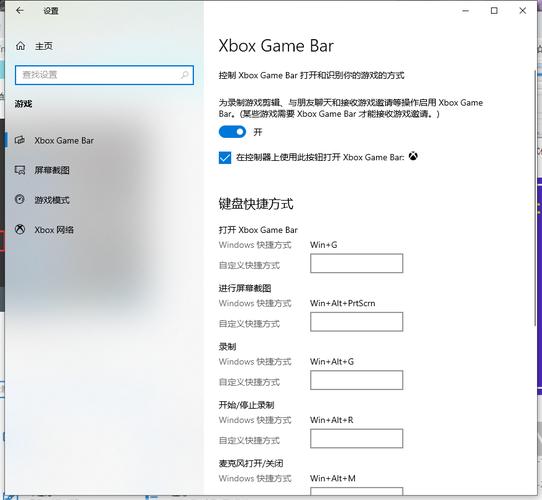Click custom shortcut field for 开始/停止录制
This screenshot has height=500, width=542.
[356, 438]
